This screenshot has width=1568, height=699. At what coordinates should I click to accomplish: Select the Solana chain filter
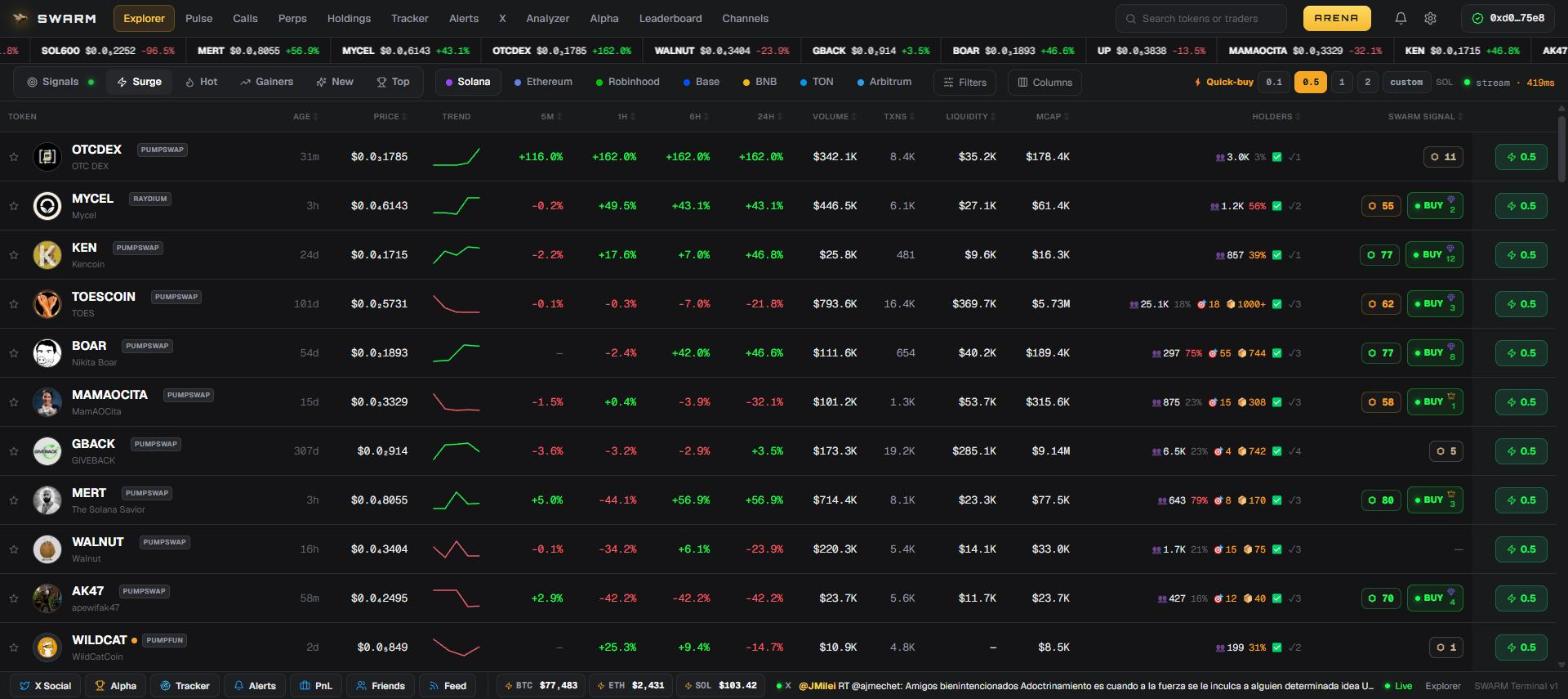pyautogui.click(x=467, y=82)
